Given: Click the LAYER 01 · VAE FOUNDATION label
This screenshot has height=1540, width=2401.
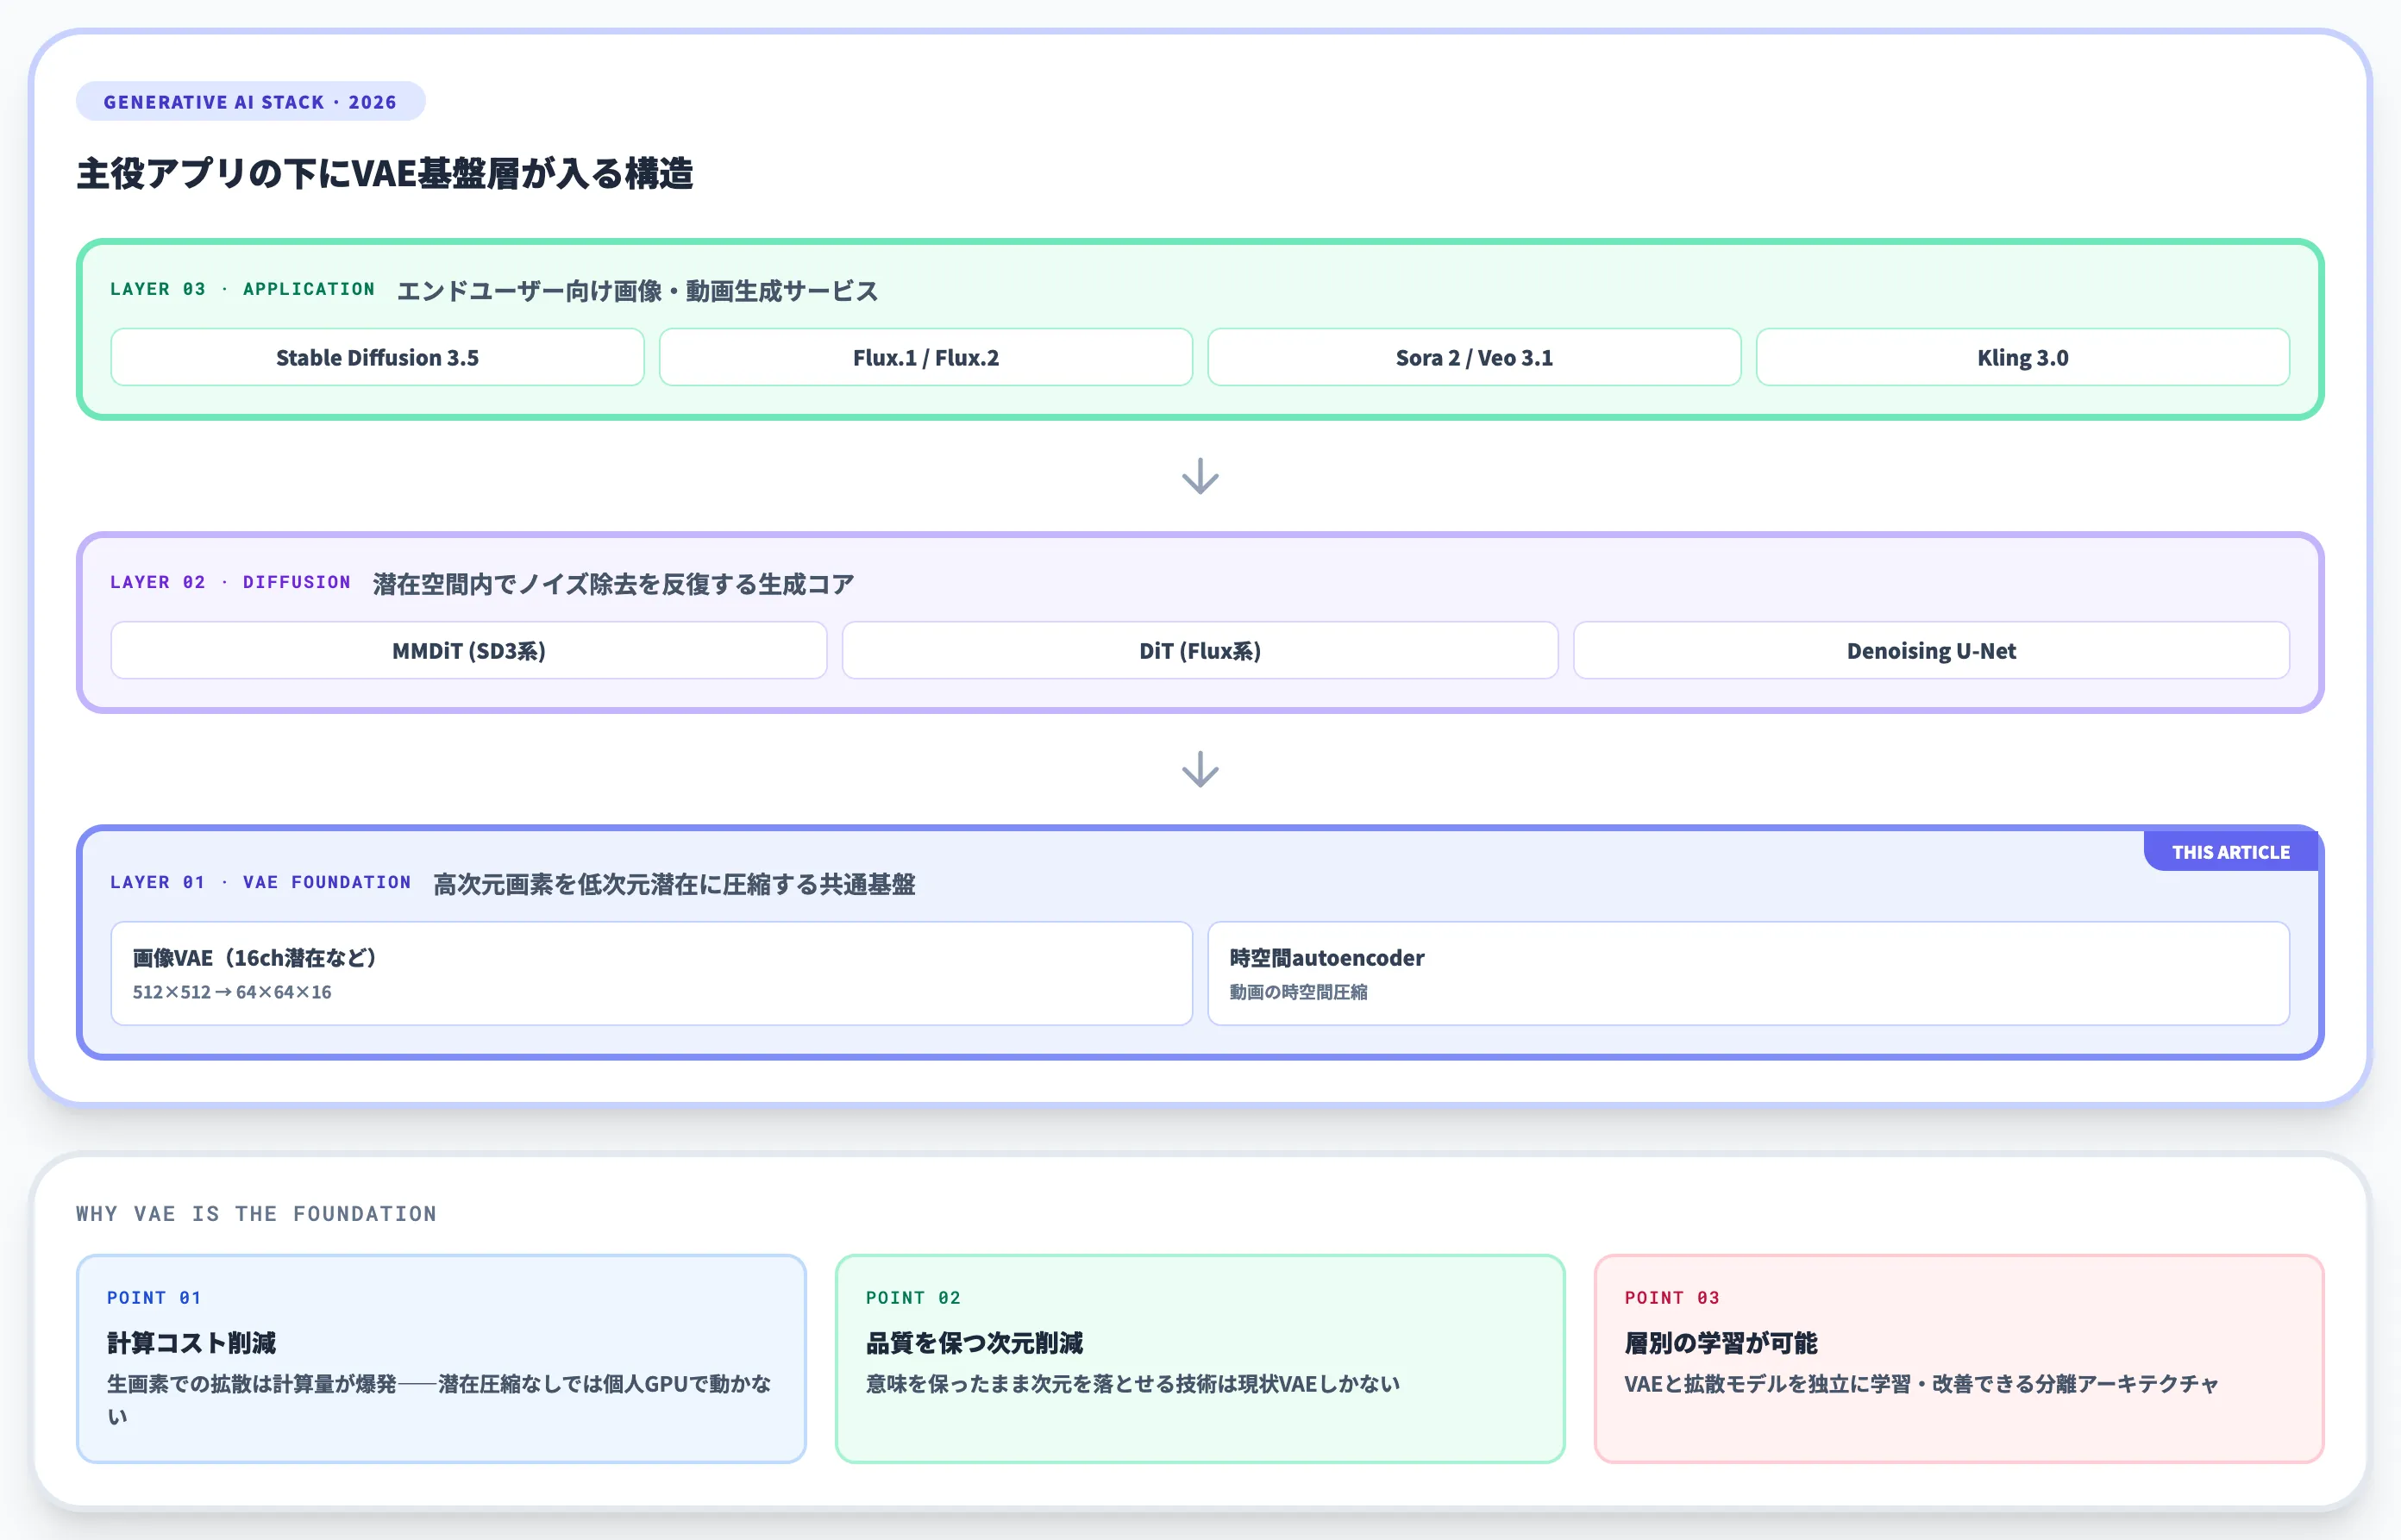Looking at the screenshot, I should (x=261, y=882).
